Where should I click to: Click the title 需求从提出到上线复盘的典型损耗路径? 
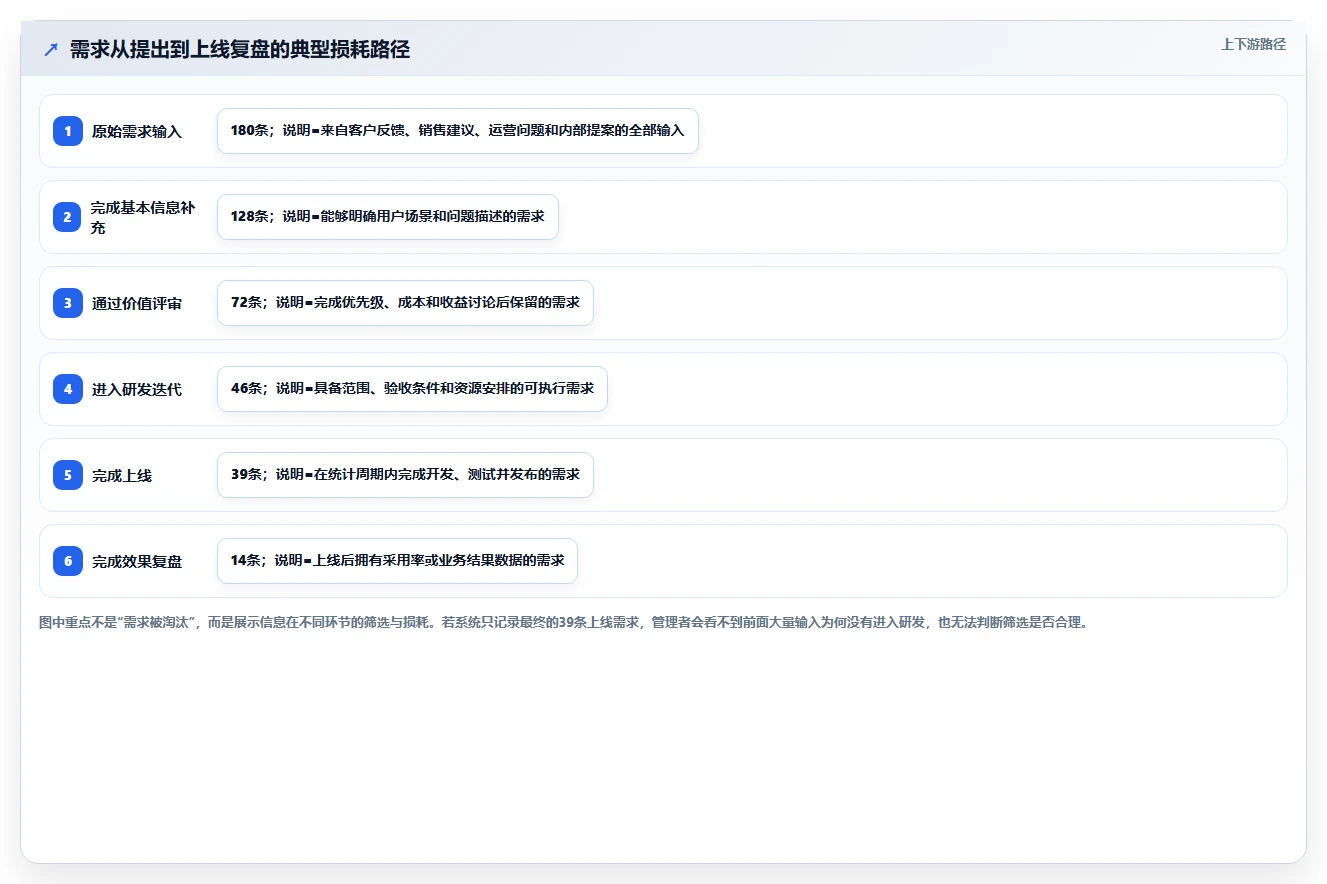click(x=240, y=49)
